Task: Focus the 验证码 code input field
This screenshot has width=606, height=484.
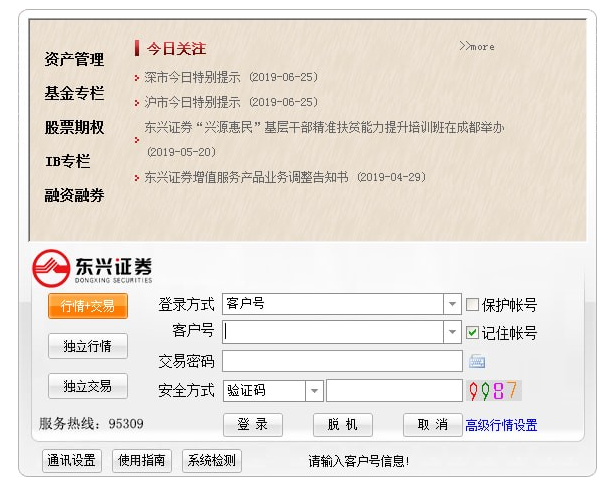Action: (x=394, y=390)
